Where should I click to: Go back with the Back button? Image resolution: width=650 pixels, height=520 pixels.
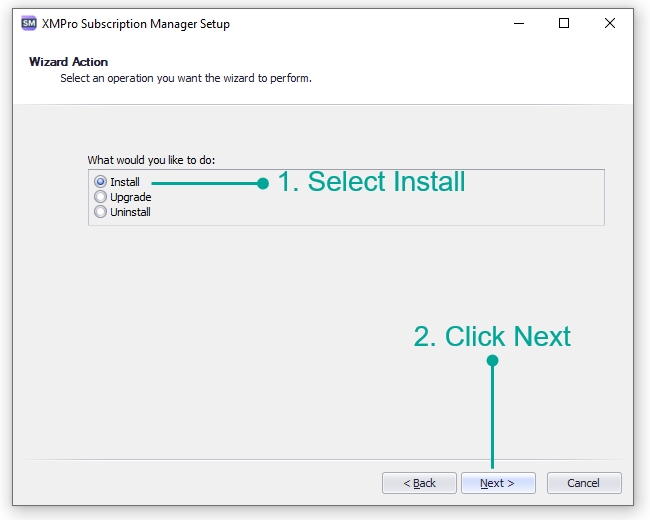(419, 483)
